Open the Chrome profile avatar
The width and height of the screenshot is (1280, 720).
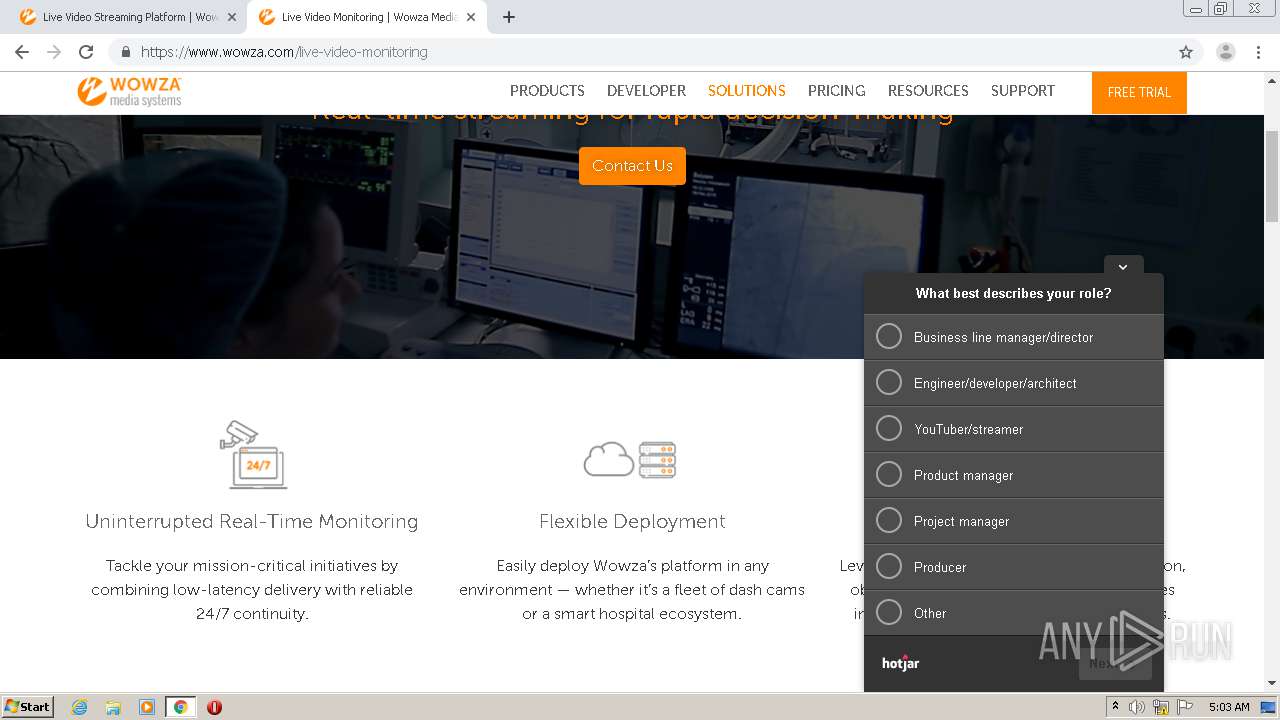[1225, 52]
